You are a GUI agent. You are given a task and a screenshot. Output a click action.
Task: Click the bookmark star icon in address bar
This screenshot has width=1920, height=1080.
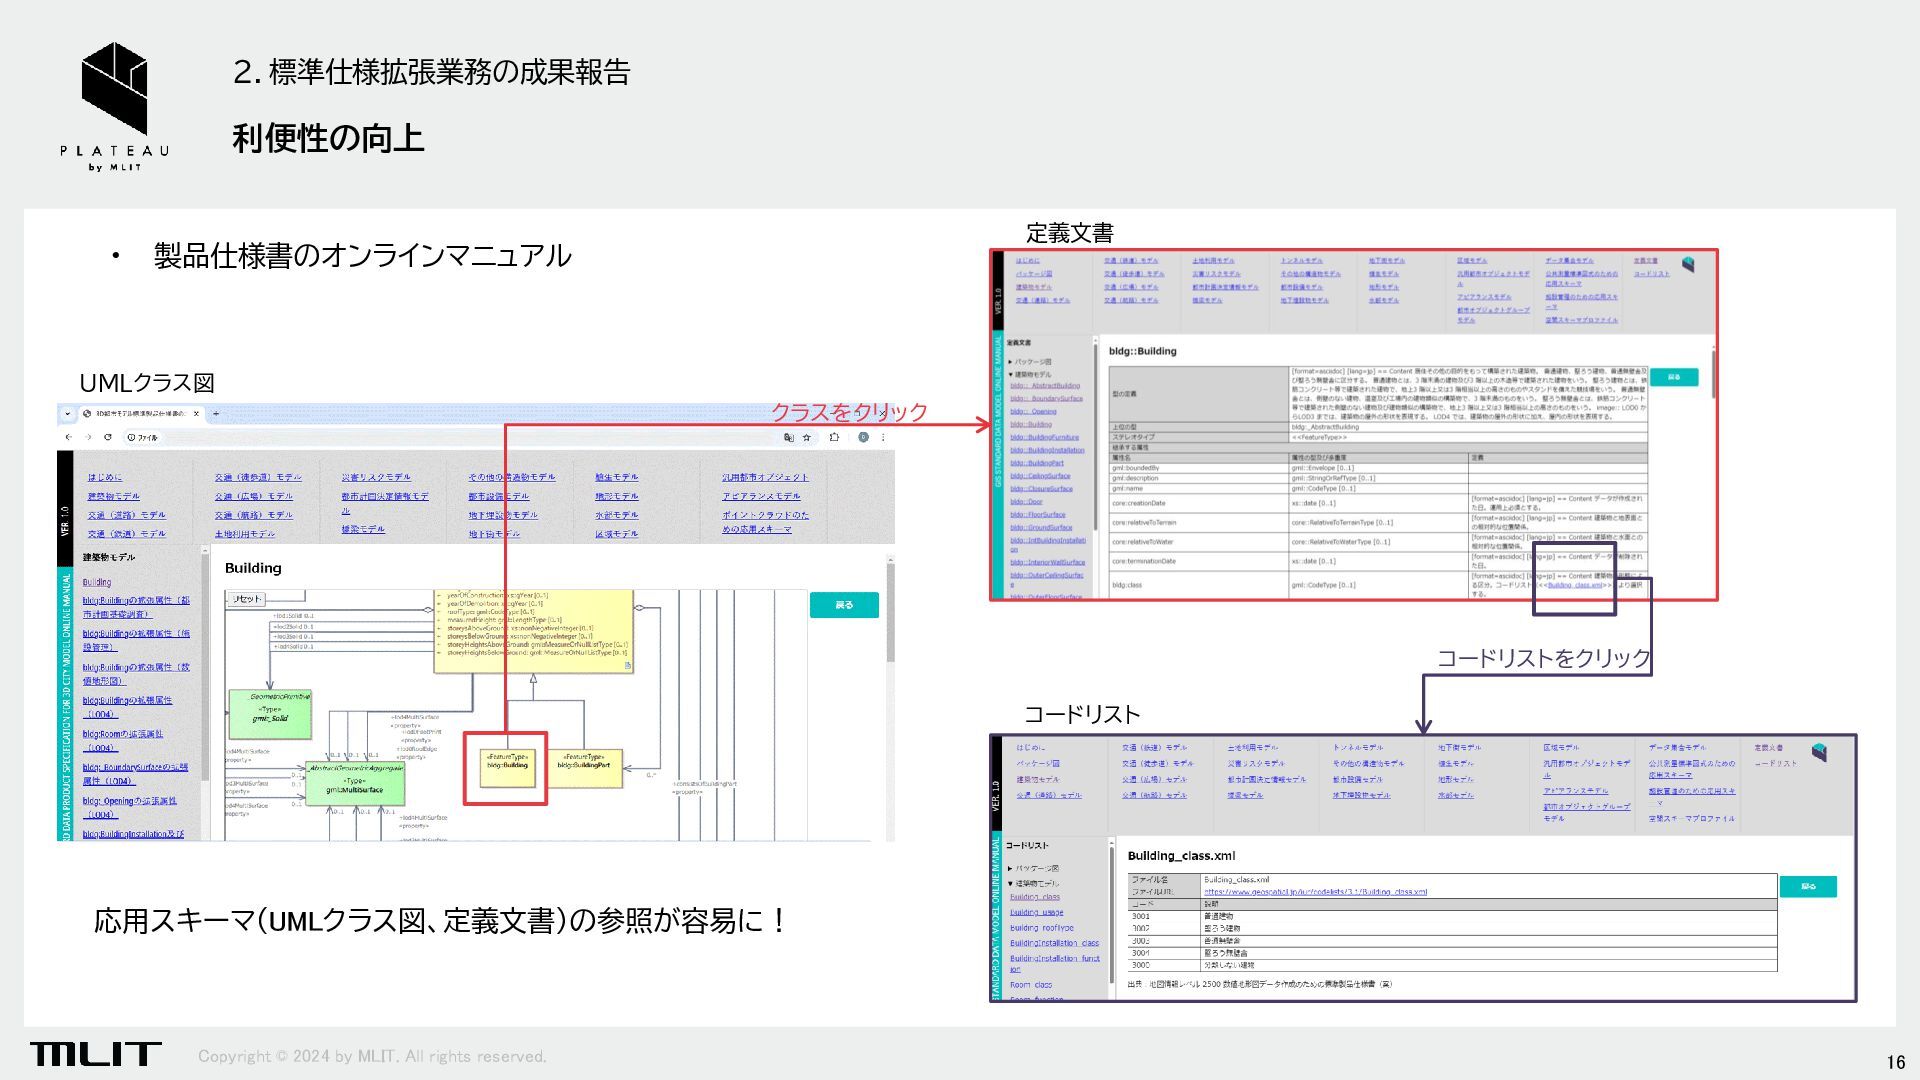point(807,437)
